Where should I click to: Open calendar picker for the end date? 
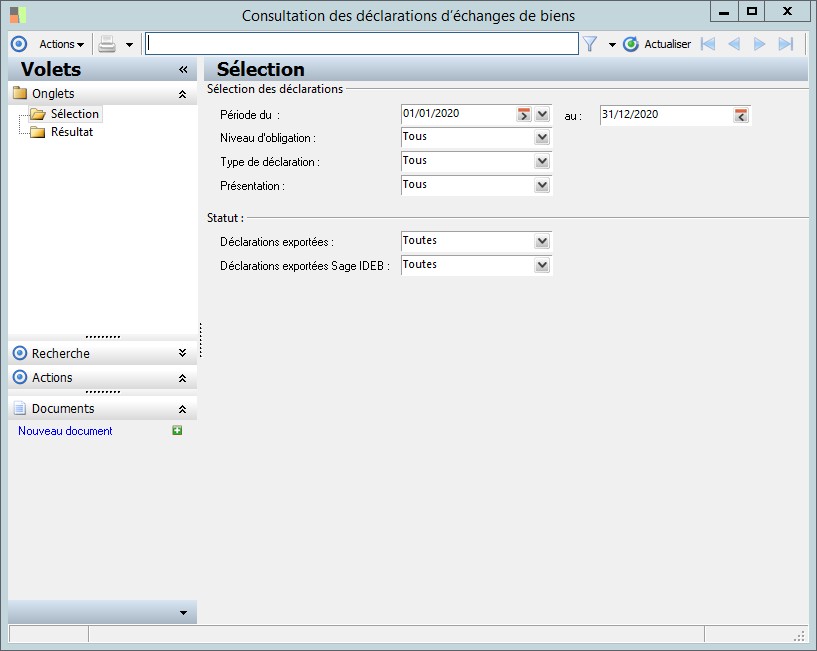[741, 115]
